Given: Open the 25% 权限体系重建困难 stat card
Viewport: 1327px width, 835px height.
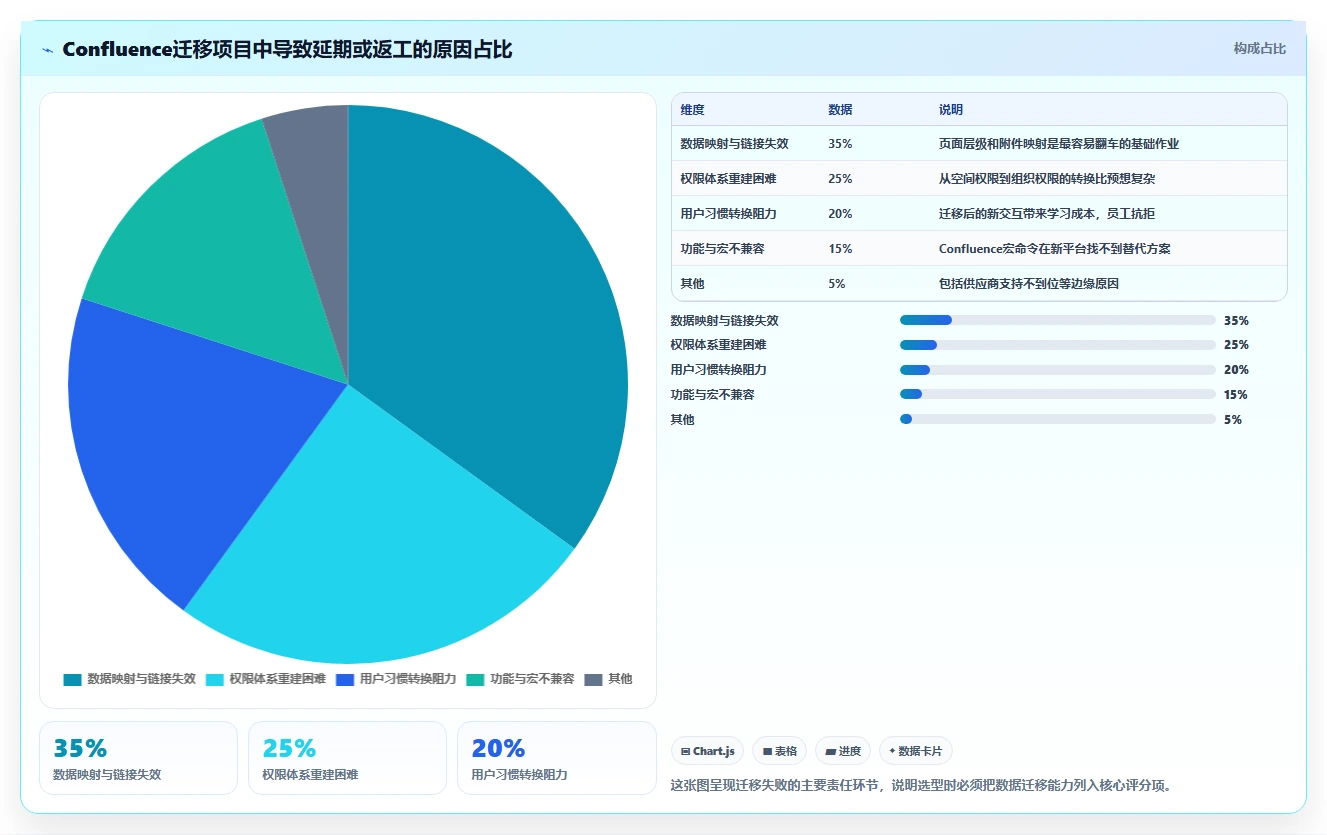Looking at the screenshot, I should (x=347, y=758).
